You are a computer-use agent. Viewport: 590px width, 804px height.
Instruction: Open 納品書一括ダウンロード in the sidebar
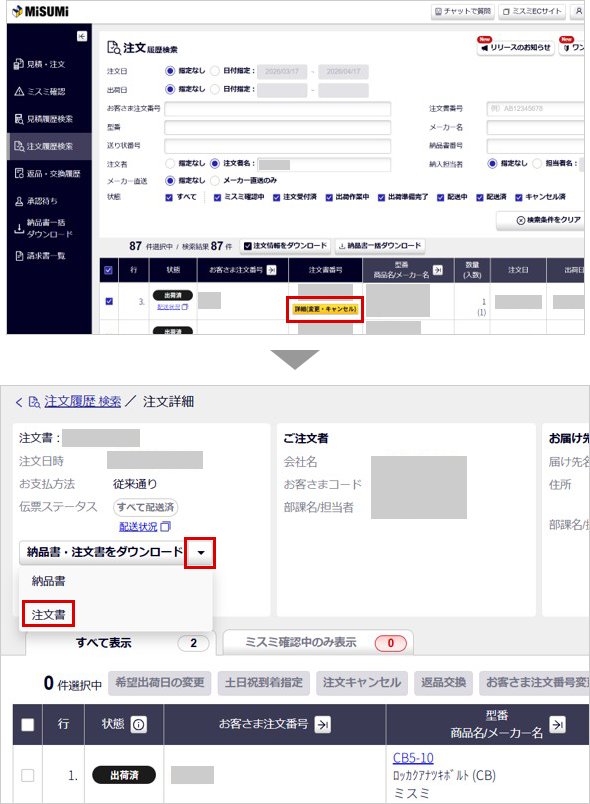pyautogui.click(x=44, y=228)
